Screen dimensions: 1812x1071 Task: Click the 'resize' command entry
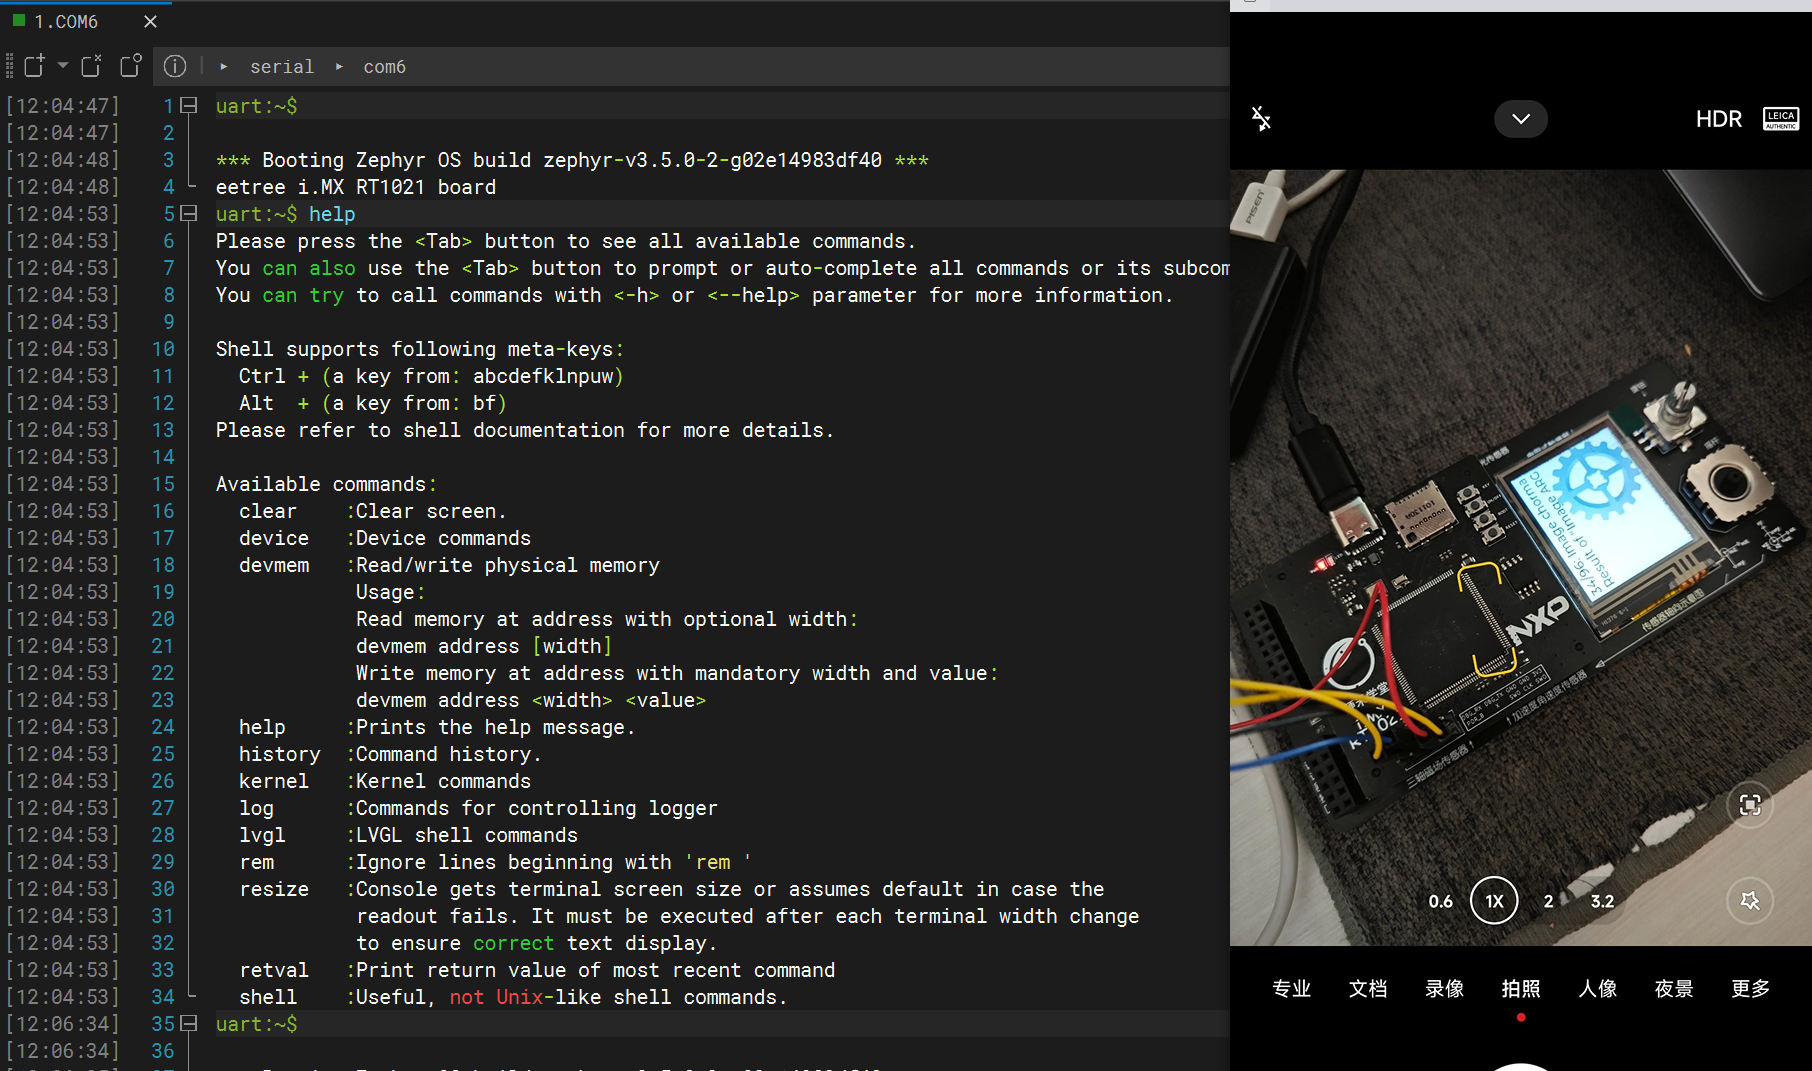click(x=274, y=889)
